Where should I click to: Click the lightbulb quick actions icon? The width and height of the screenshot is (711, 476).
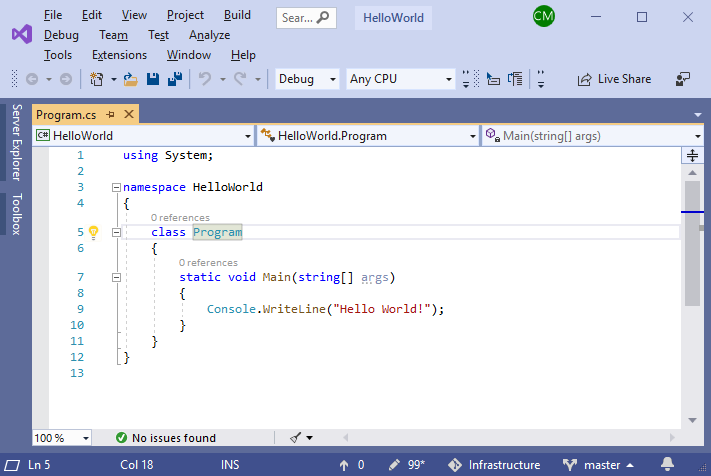pos(93,233)
